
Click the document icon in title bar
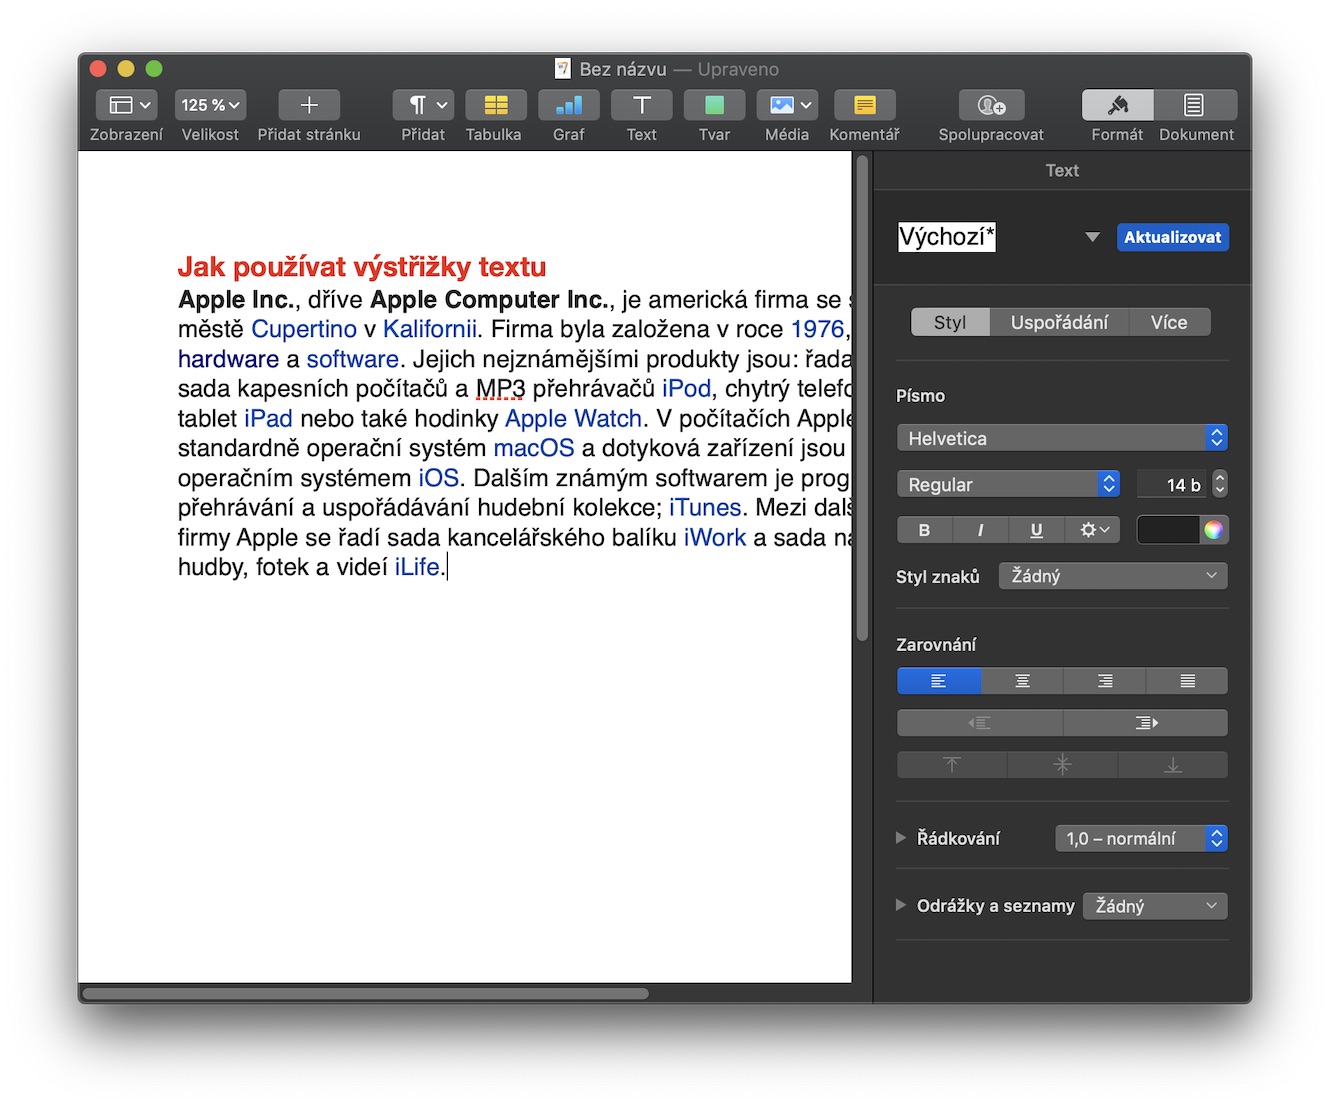tap(563, 69)
